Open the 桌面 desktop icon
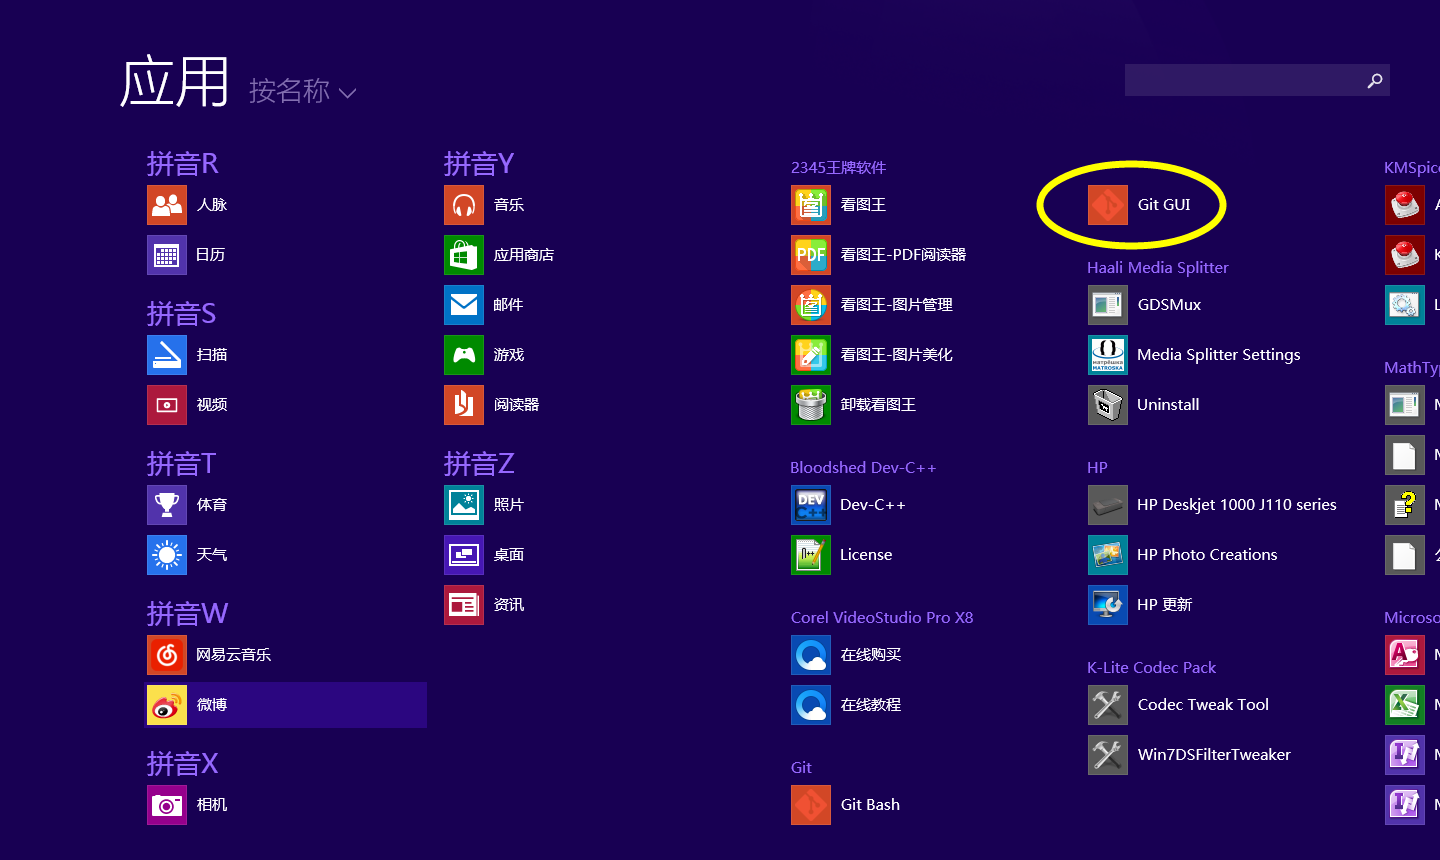This screenshot has width=1440, height=860. [x=464, y=555]
